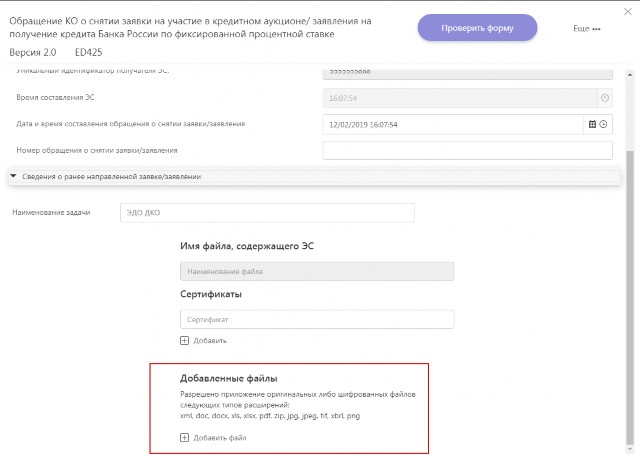Click the Сертификат input field

(x=317, y=319)
